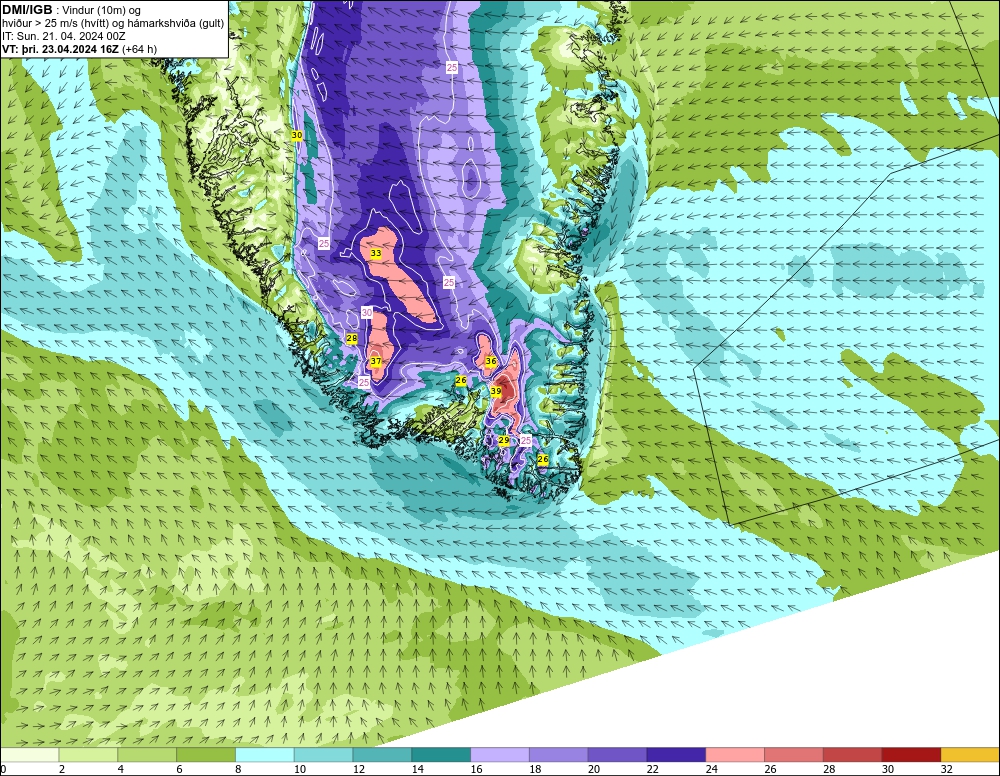
Task: Click the yellow '28' max gust label
Action: [x=351, y=338]
